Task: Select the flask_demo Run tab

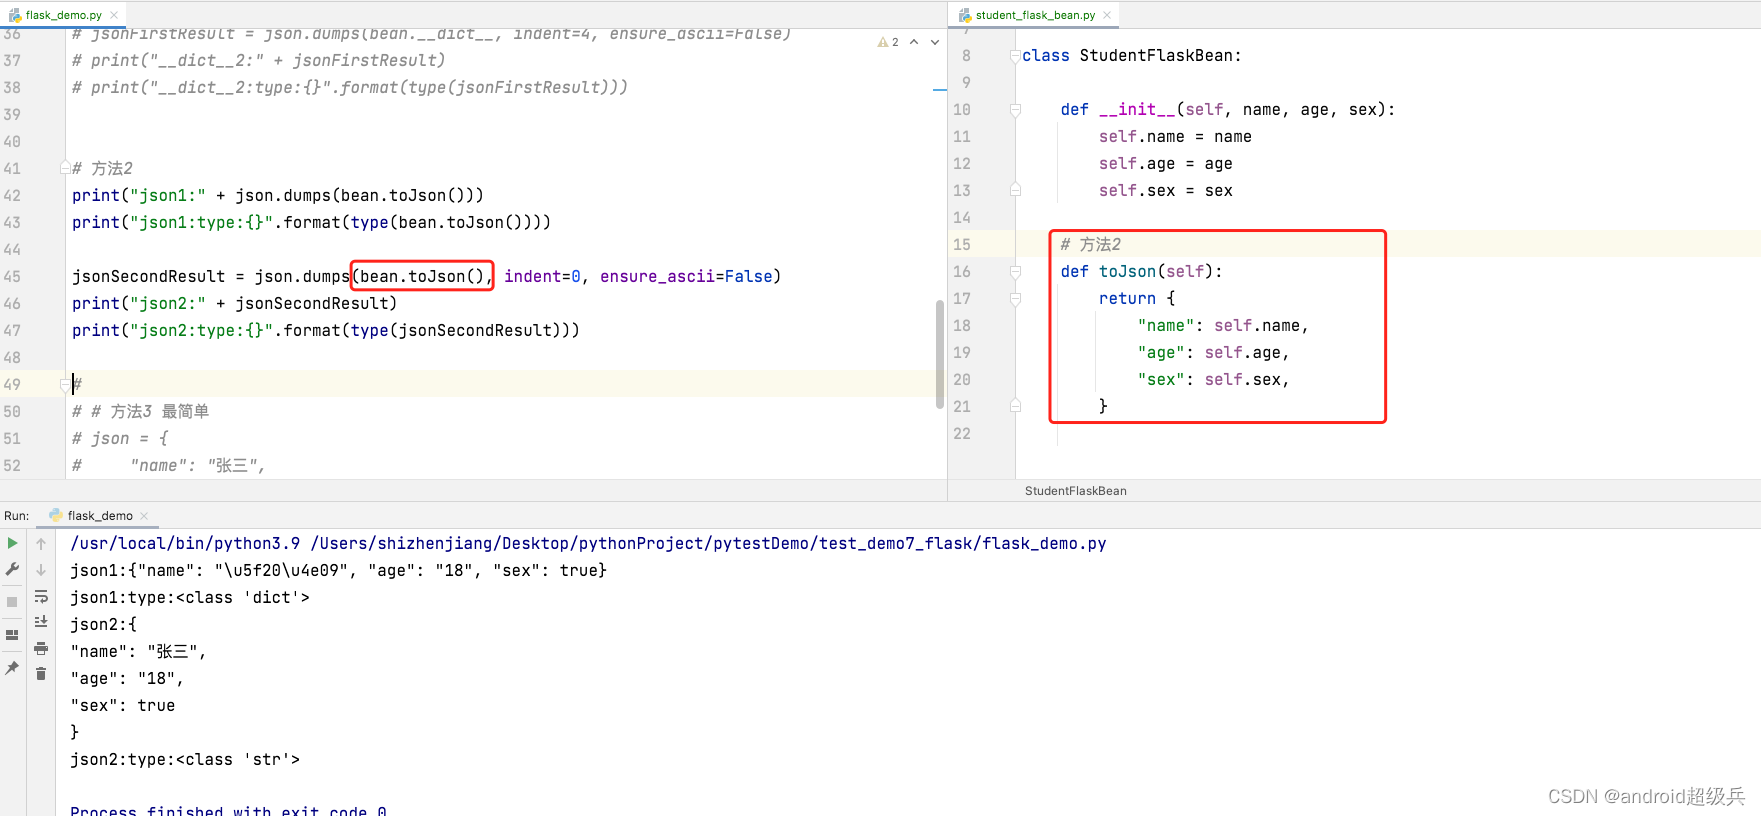Action: pyautogui.click(x=99, y=516)
